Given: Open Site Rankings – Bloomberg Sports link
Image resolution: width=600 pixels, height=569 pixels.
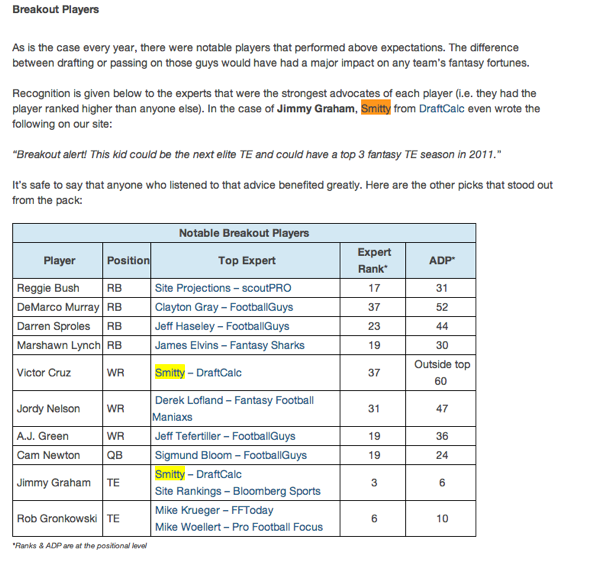Looking at the screenshot, I should [x=238, y=491].
